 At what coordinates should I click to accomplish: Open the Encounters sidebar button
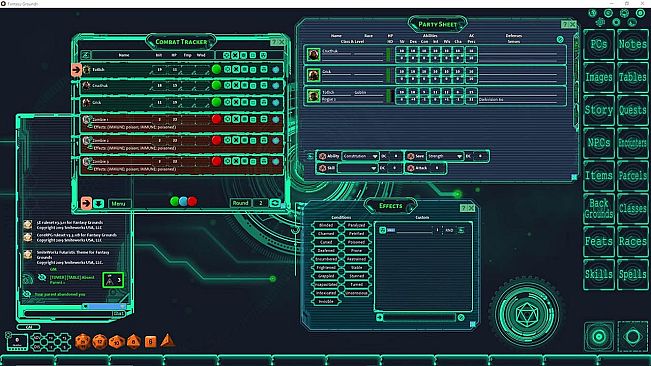[632, 143]
